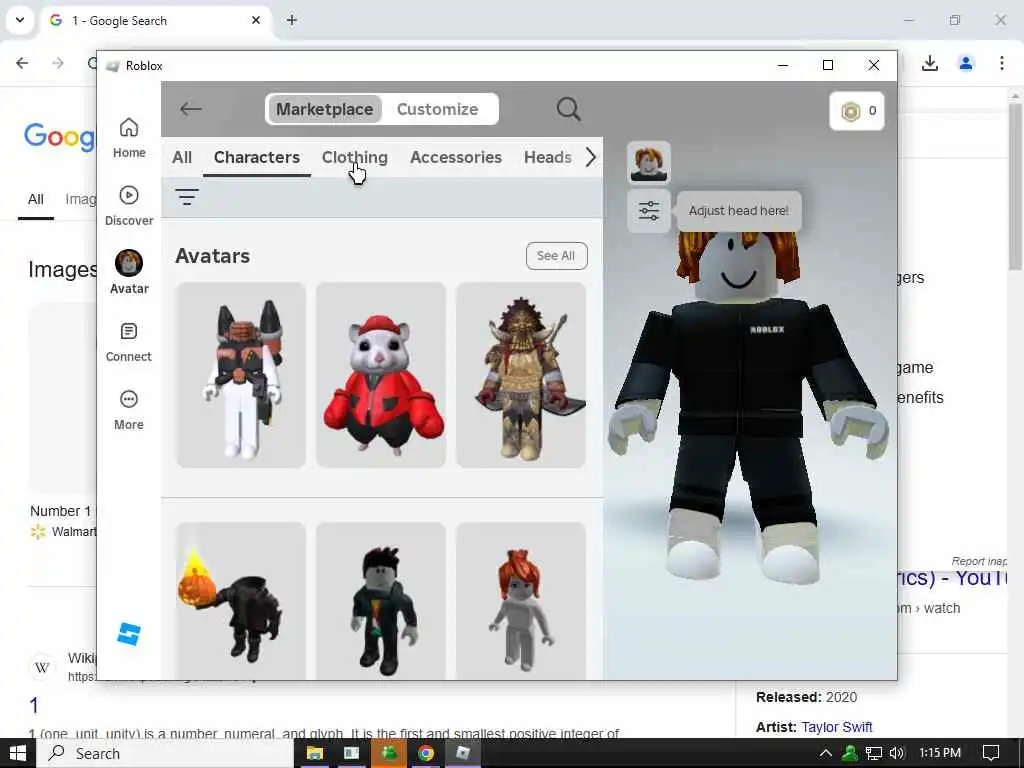Select the All tab in Google results
This screenshot has width=1024, height=768.
[x=36, y=199]
